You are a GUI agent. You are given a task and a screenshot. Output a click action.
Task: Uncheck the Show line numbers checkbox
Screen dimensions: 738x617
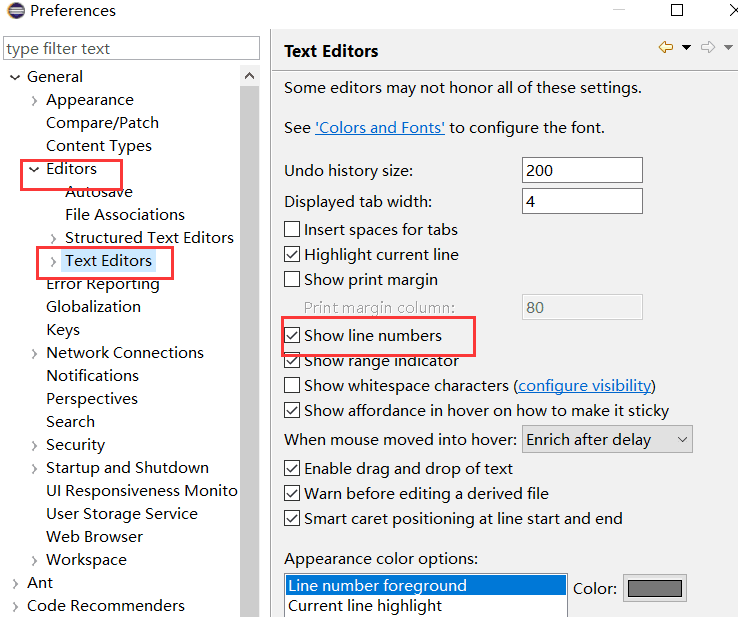pos(292,336)
